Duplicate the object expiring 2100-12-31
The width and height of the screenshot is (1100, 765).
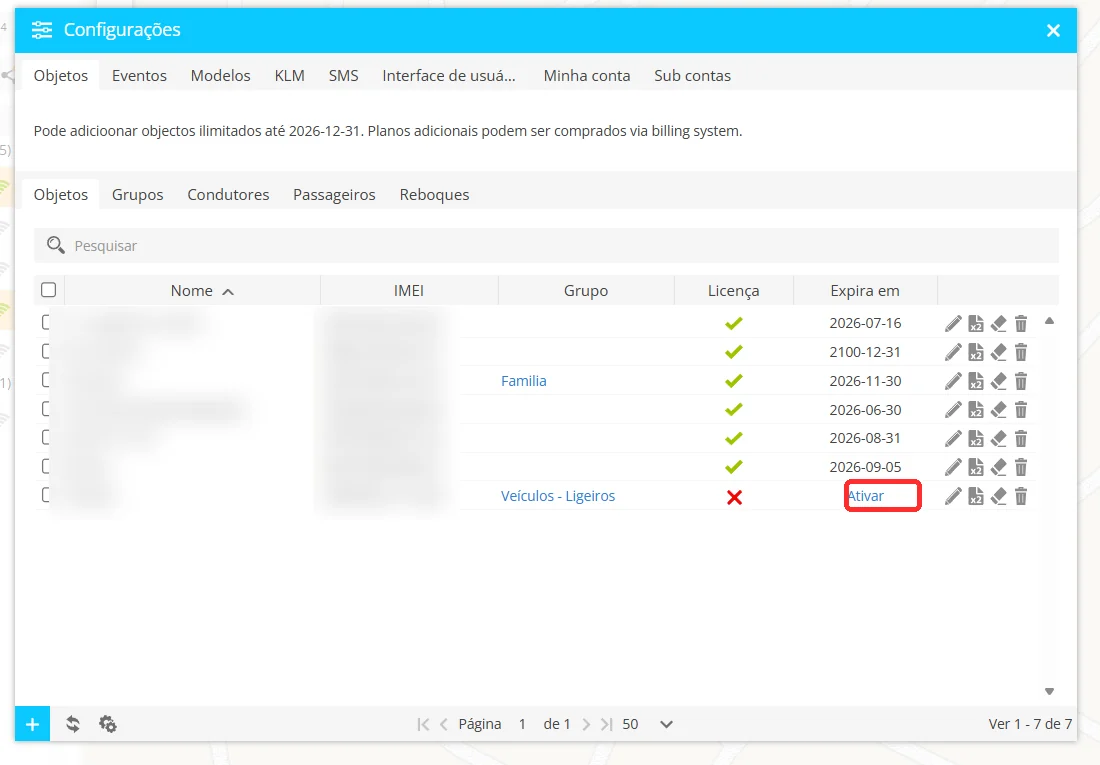coord(976,352)
